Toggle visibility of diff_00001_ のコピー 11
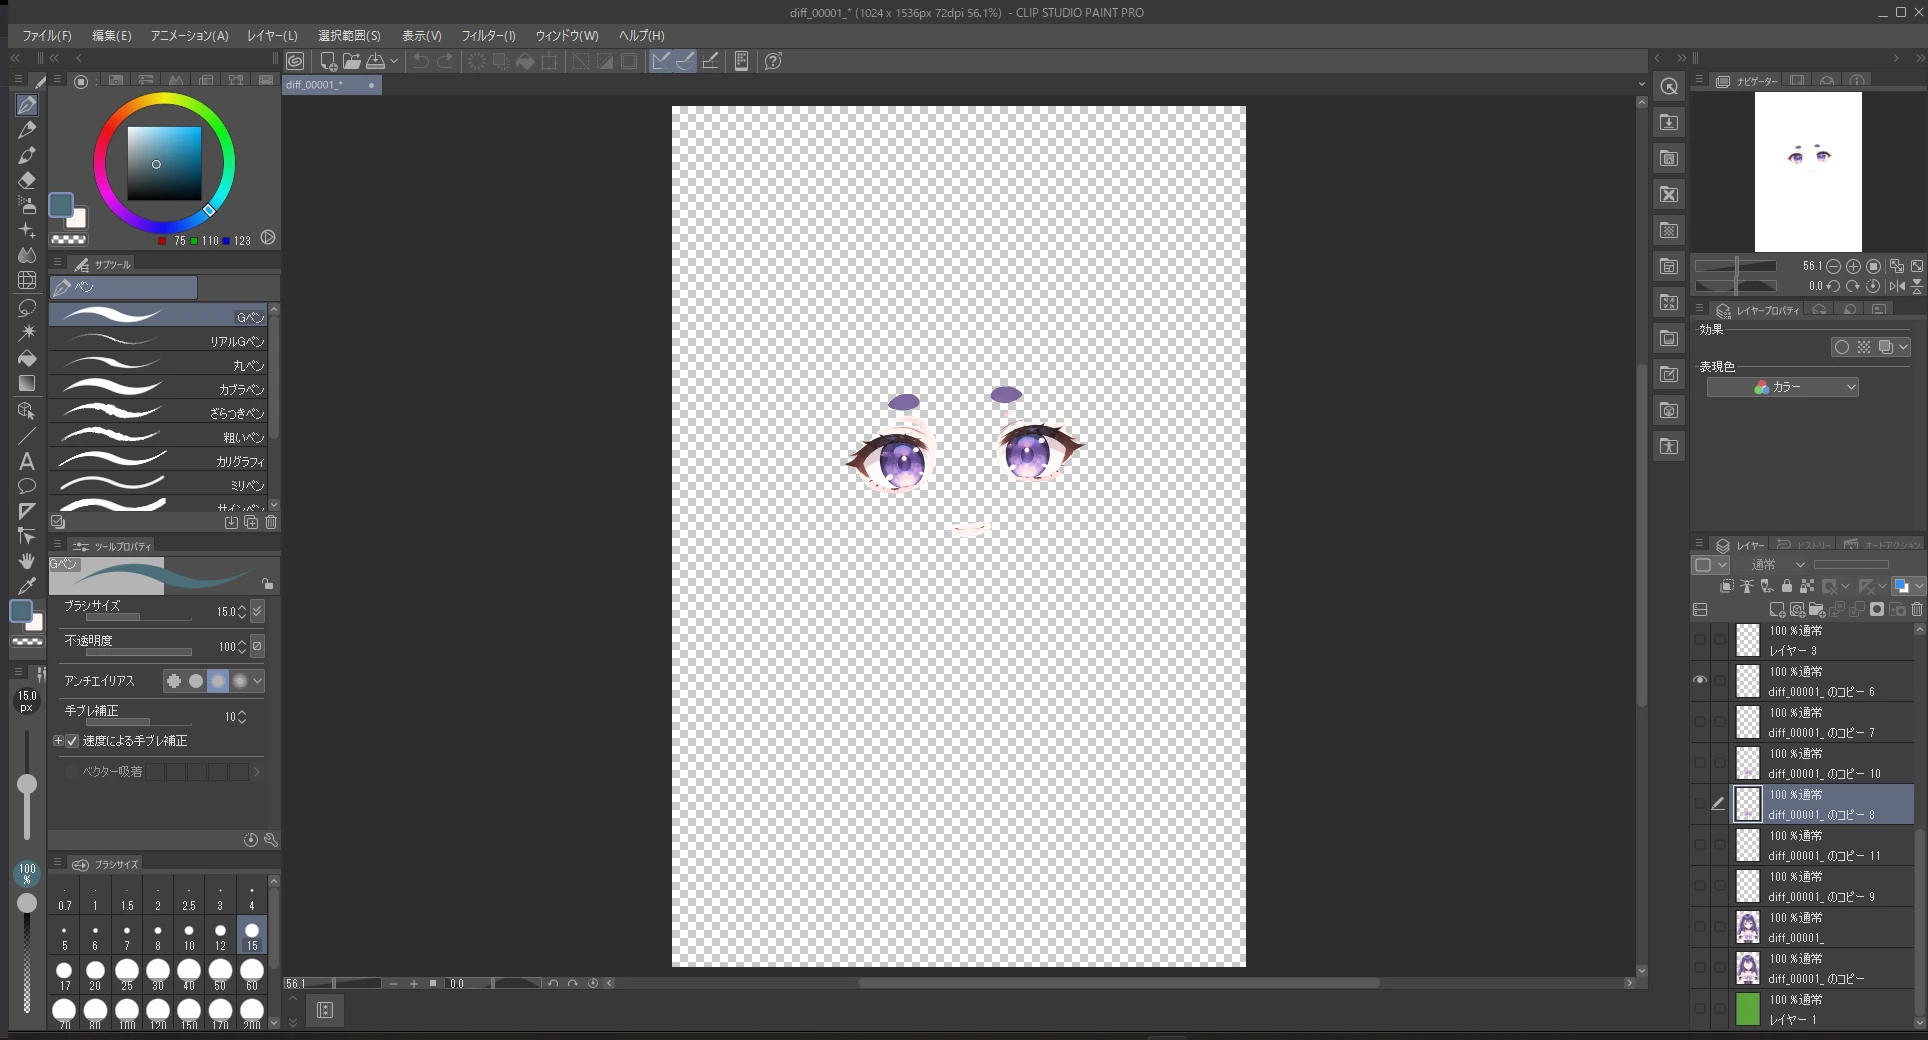1928x1040 pixels. tap(1700, 844)
